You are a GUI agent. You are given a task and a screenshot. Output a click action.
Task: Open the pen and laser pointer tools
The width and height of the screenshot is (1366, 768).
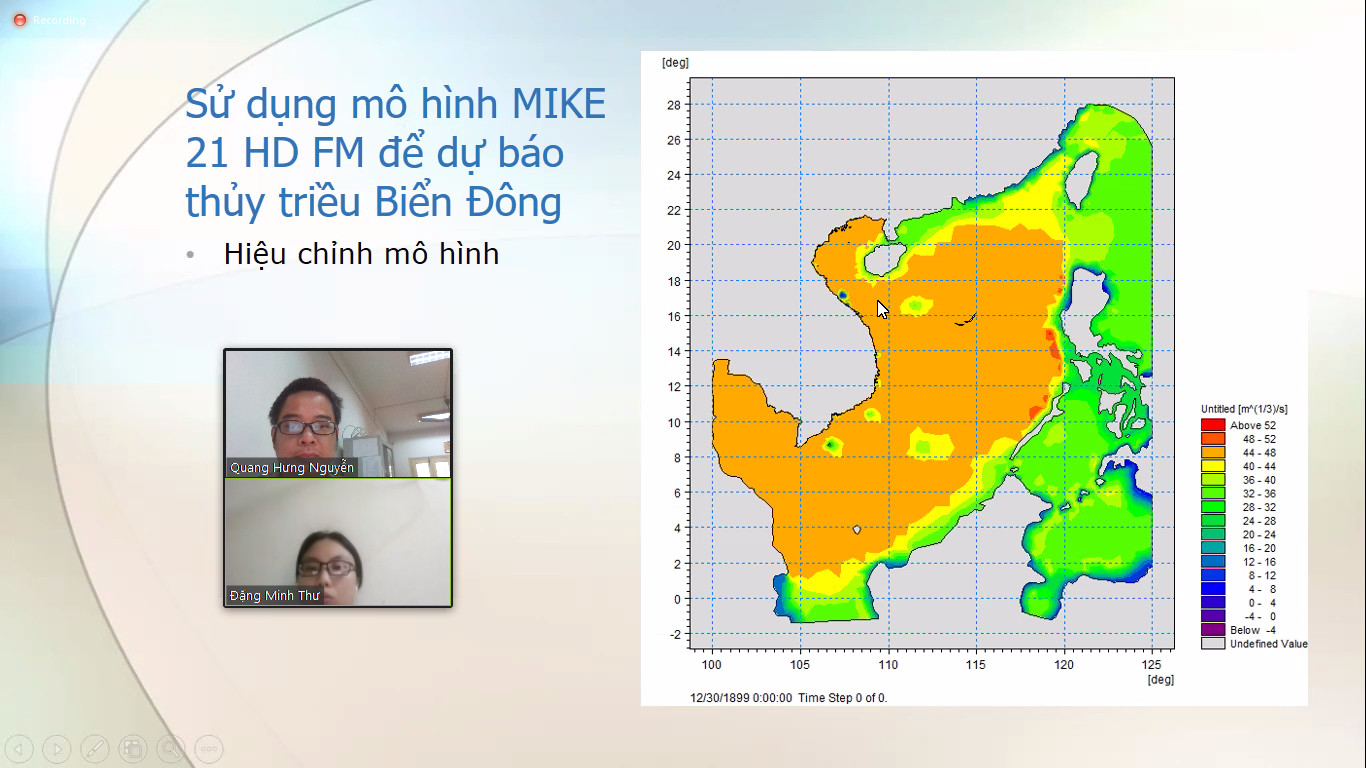point(95,748)
